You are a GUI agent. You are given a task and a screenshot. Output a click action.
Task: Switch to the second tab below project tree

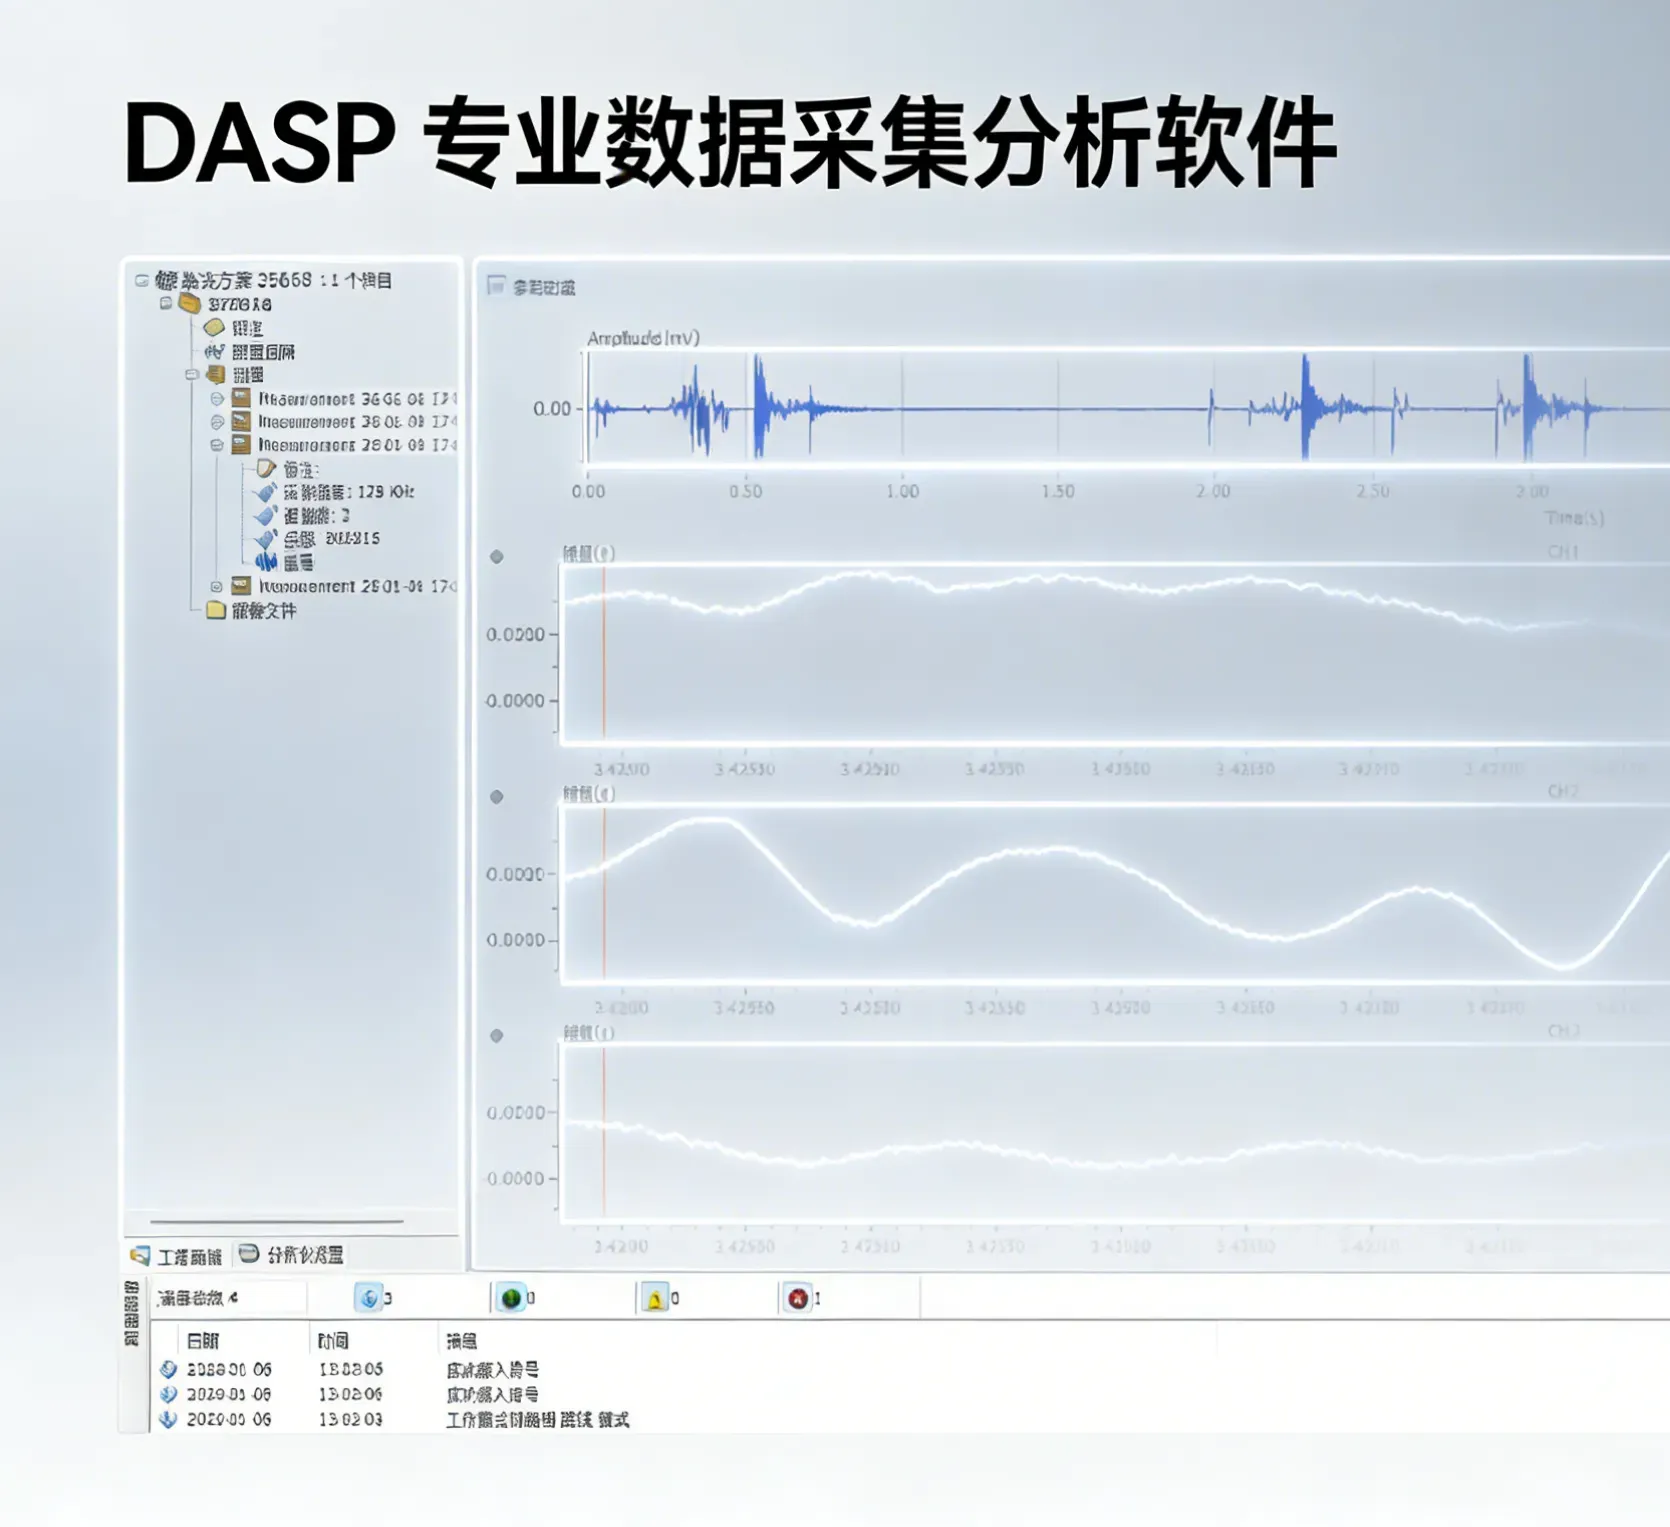coord(292,1255)
